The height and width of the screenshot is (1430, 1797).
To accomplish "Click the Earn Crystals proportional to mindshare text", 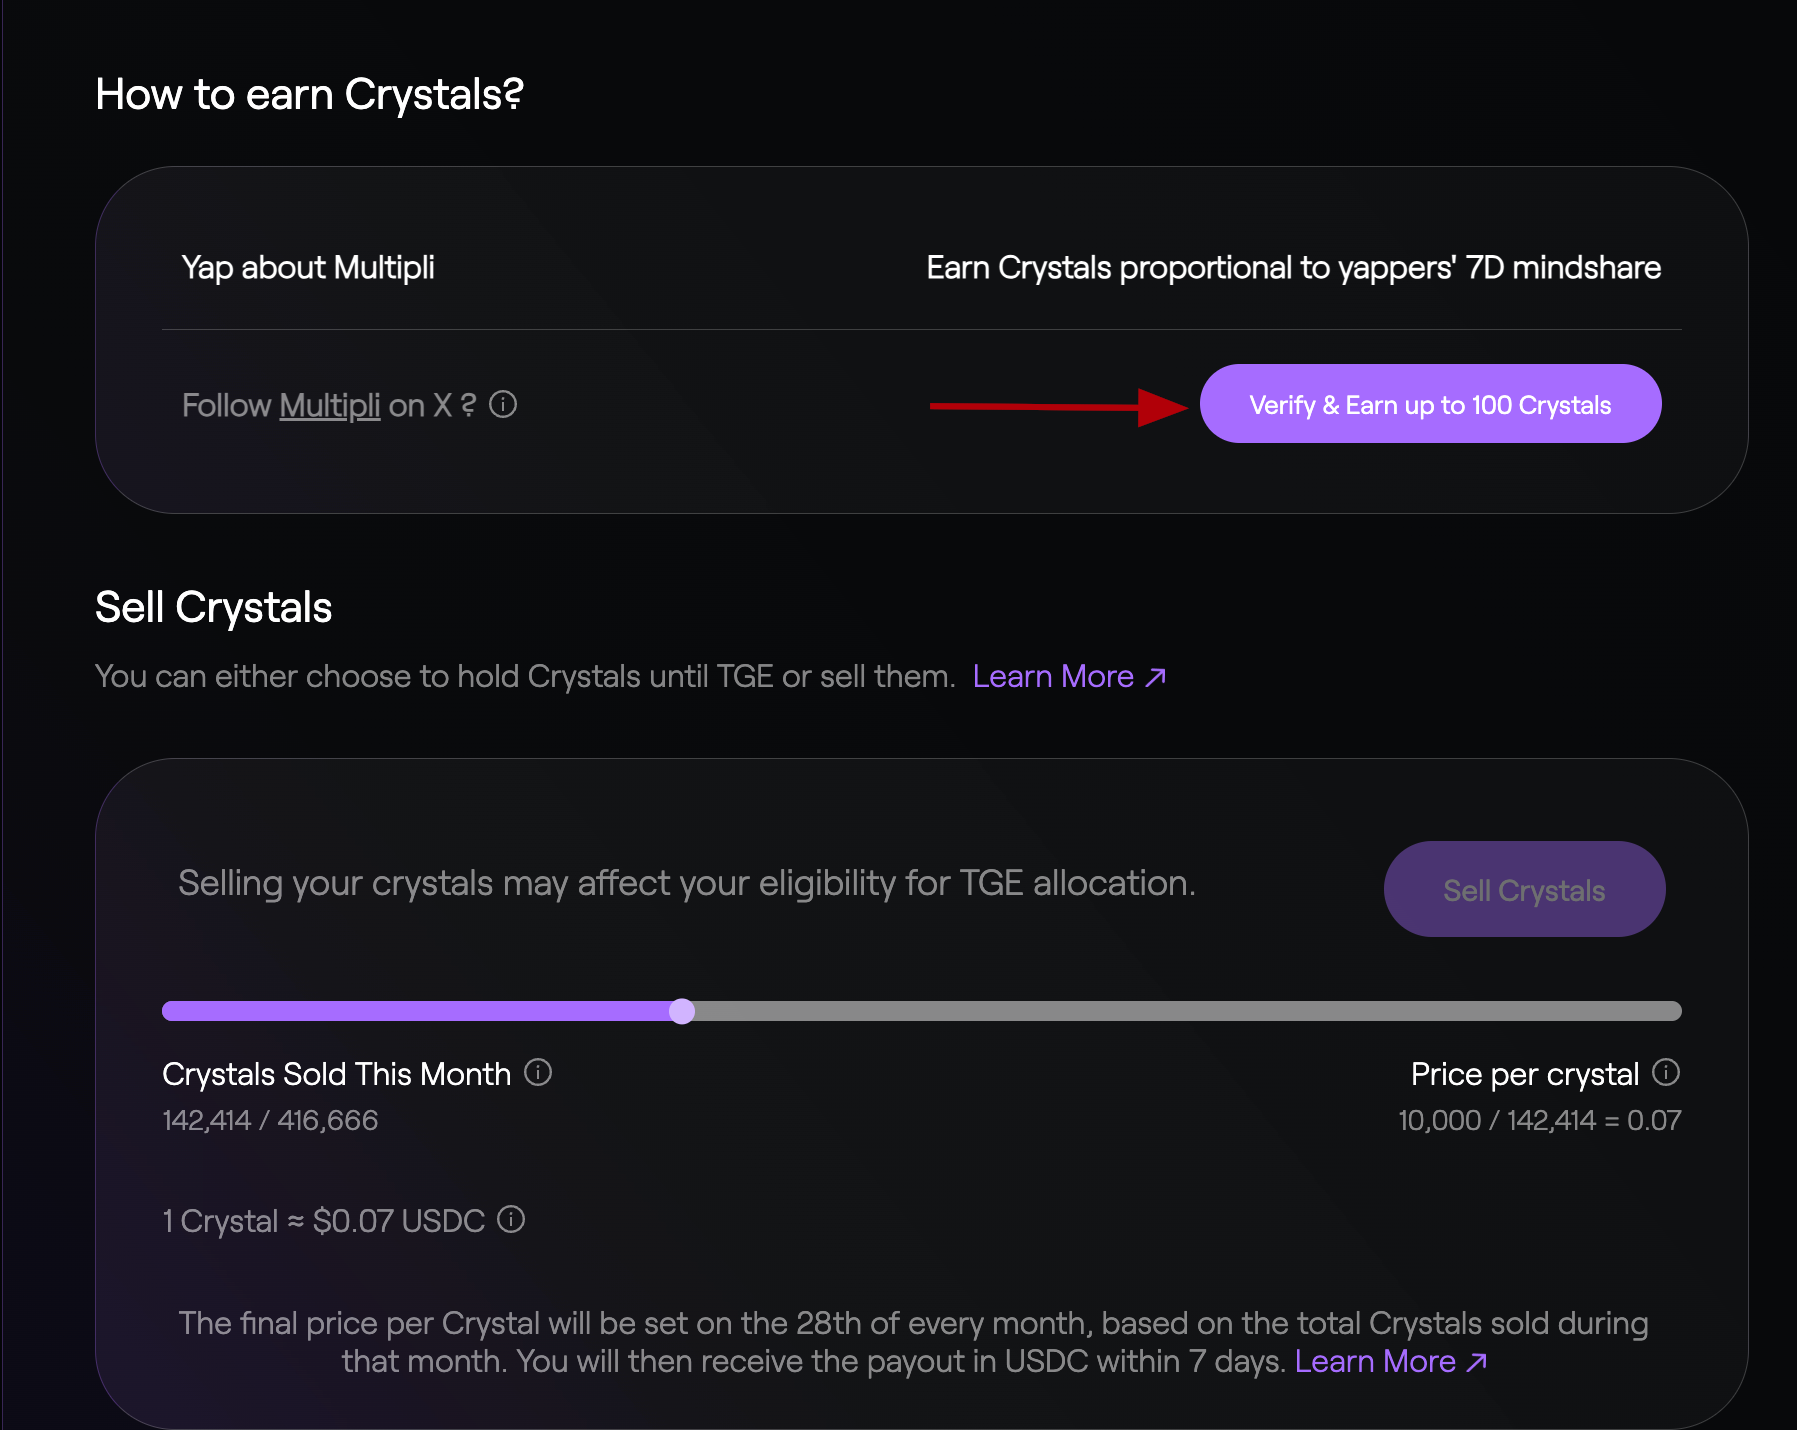I will click(x=1293, y=268).
